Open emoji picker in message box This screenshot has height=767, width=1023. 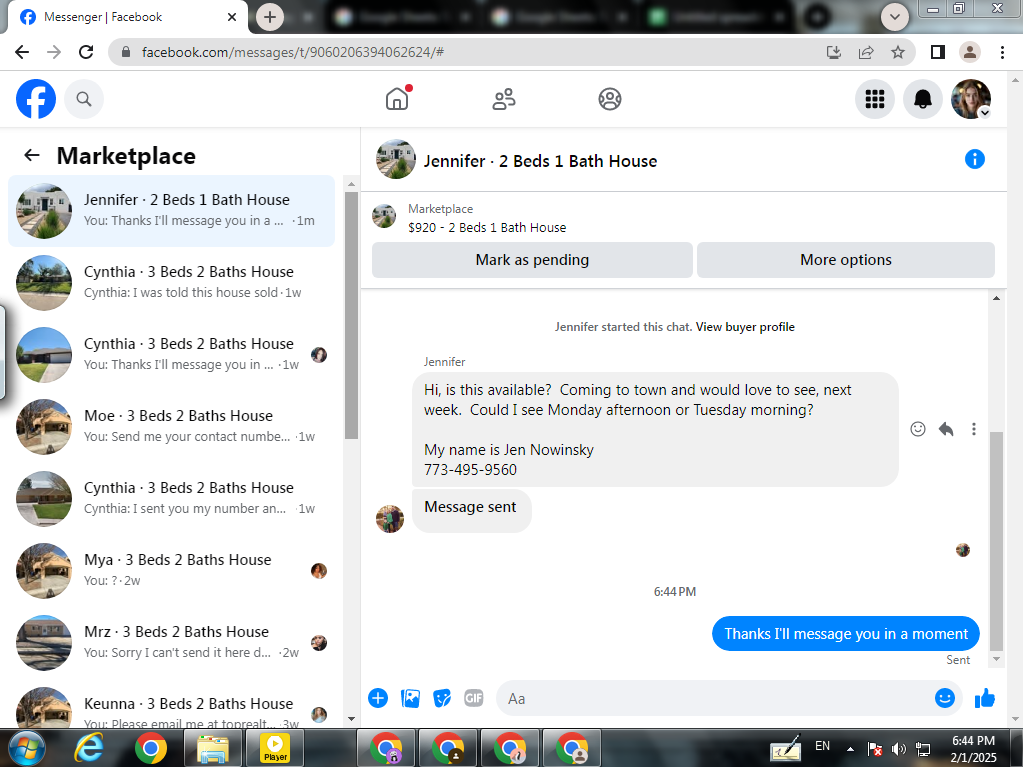click(x=945, y=699)
